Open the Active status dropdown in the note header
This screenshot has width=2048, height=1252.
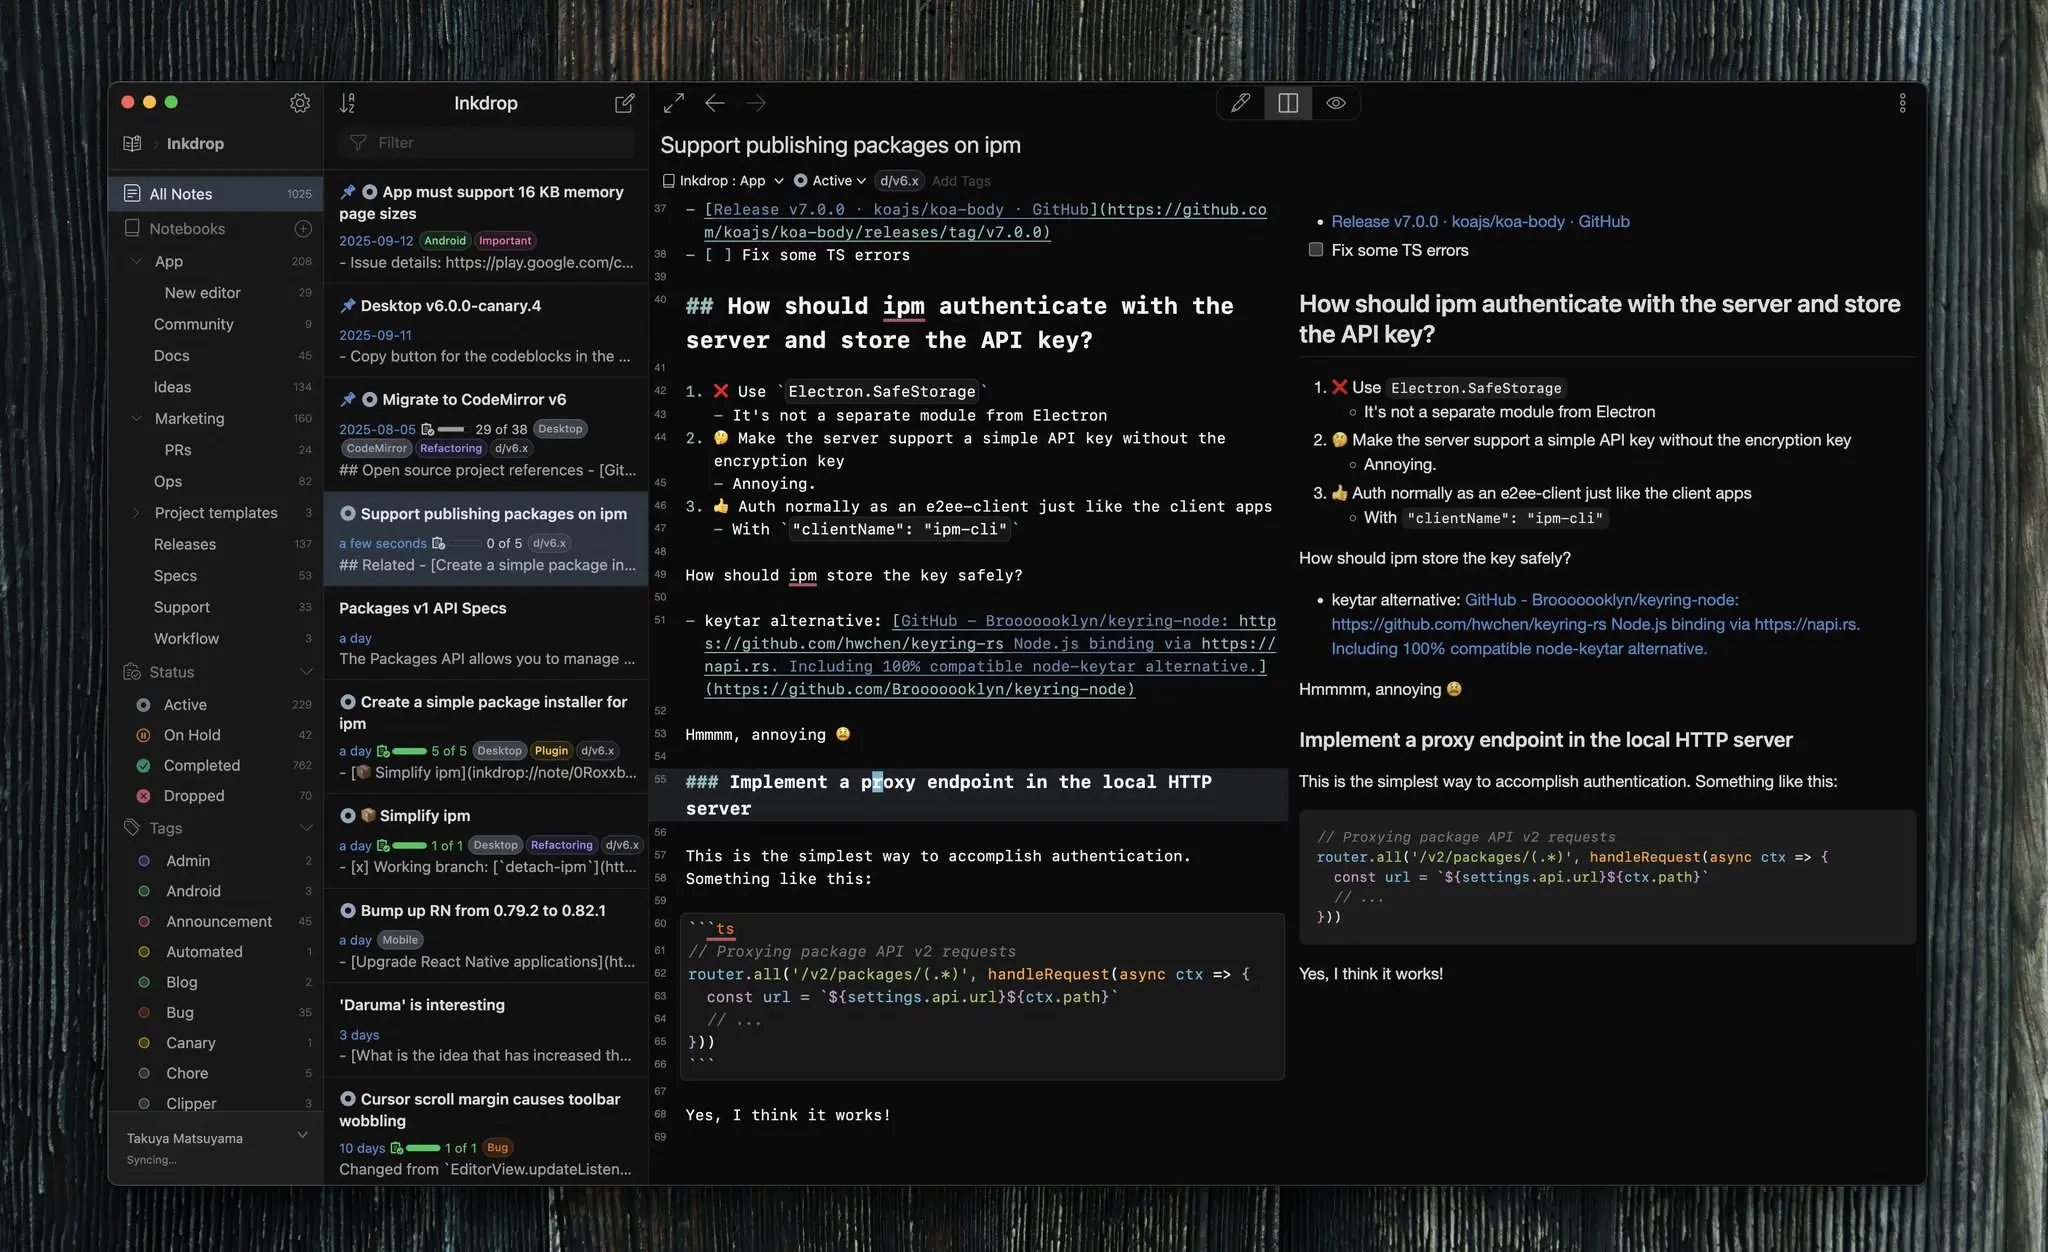(x=830, y=181)
